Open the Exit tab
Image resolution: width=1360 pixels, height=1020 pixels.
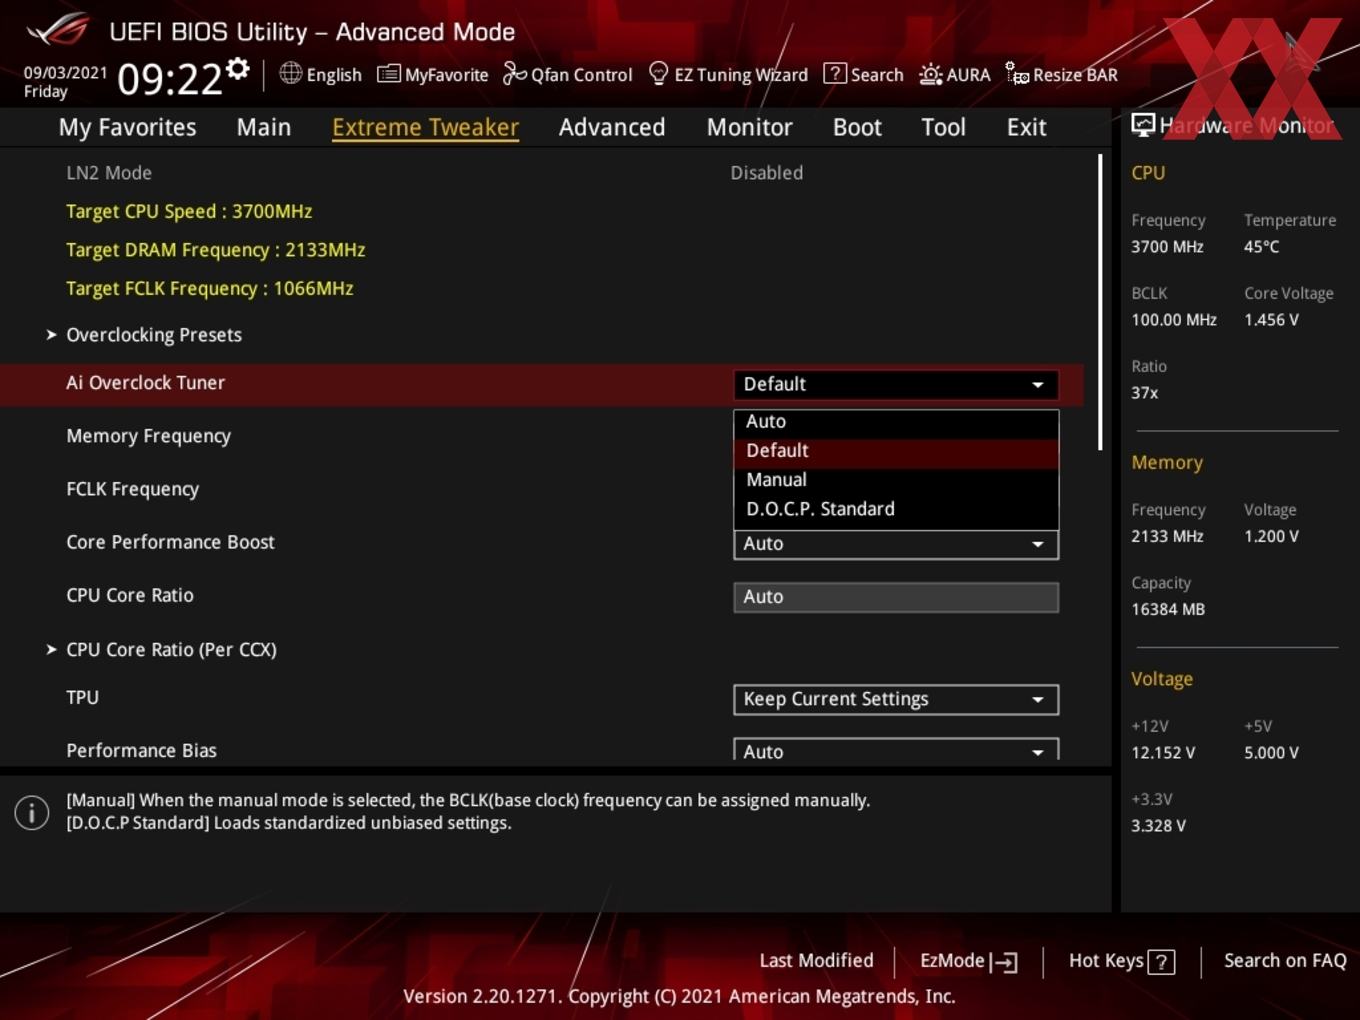1026,127
